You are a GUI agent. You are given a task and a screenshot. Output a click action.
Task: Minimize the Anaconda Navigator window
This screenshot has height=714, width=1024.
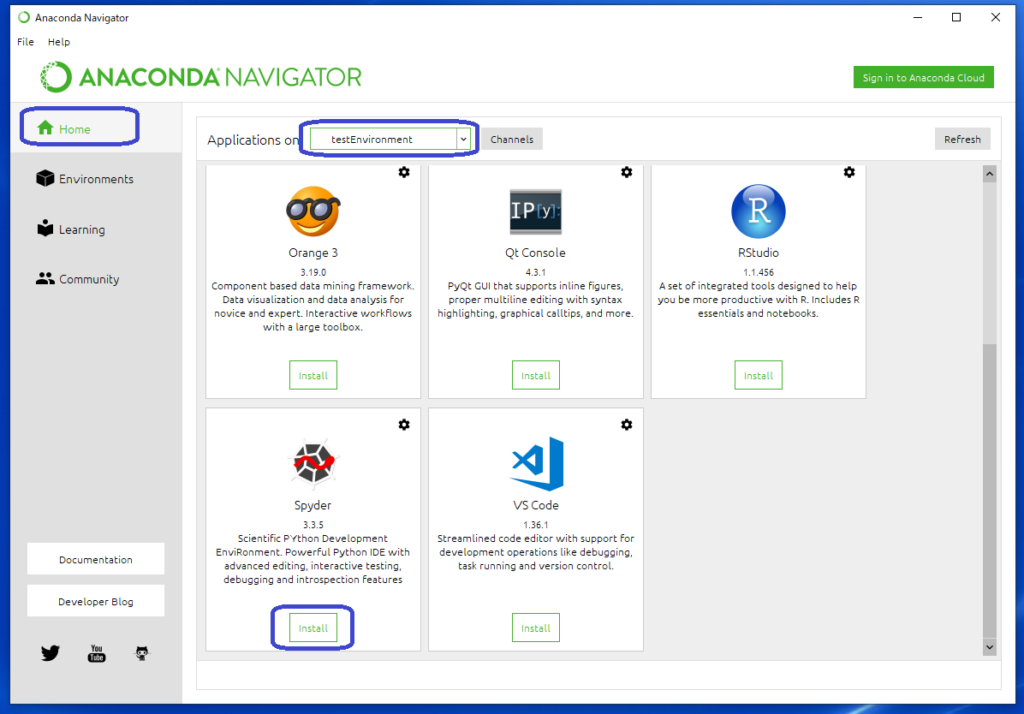point(918,18)
